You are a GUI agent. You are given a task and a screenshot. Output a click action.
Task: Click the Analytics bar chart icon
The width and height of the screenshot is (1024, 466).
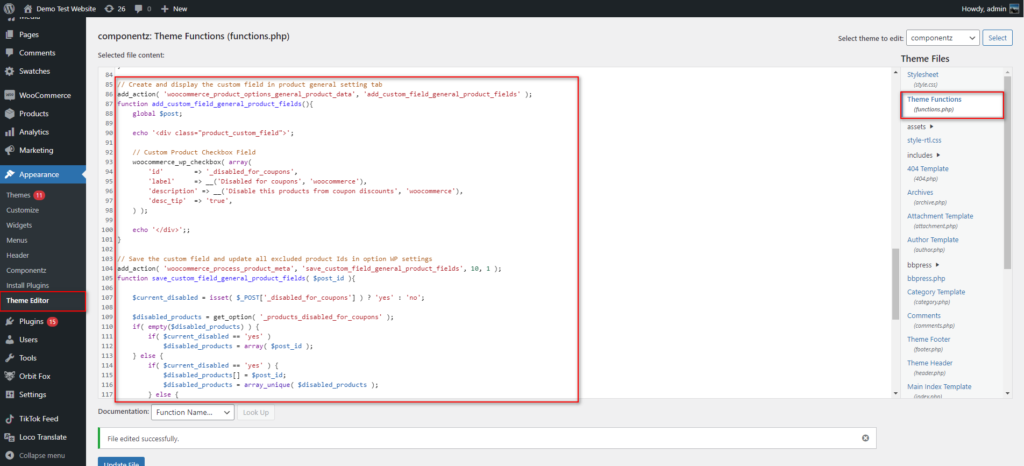pos(10,132)
